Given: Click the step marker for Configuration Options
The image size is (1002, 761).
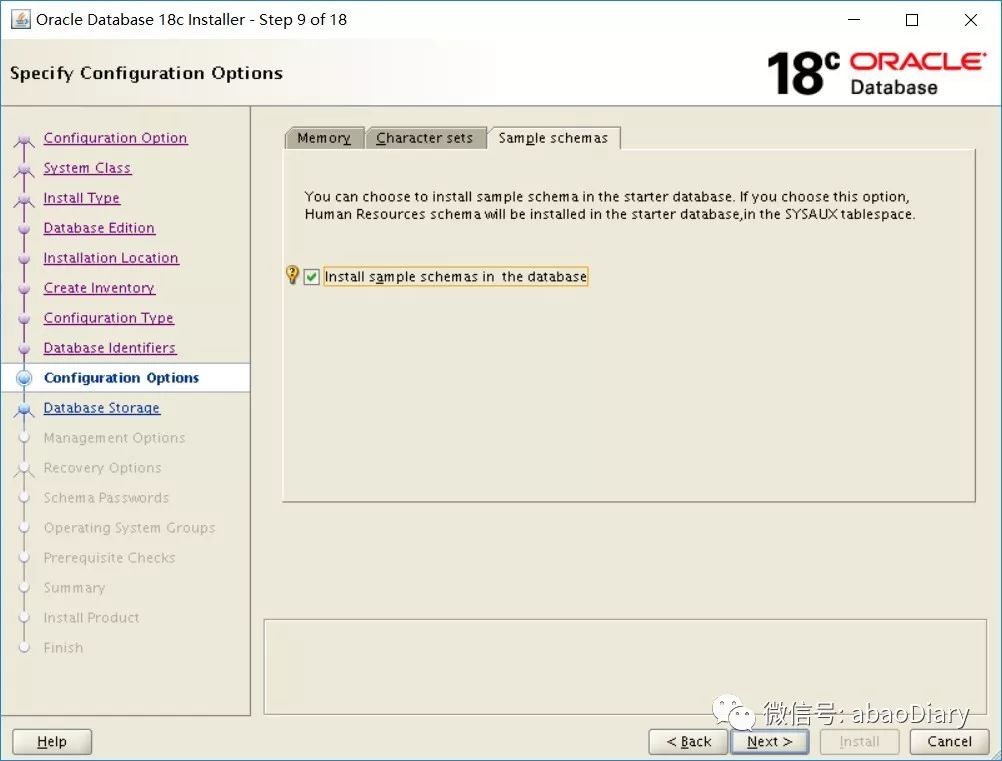Looking at the screenshot, I should coord(24,378).
